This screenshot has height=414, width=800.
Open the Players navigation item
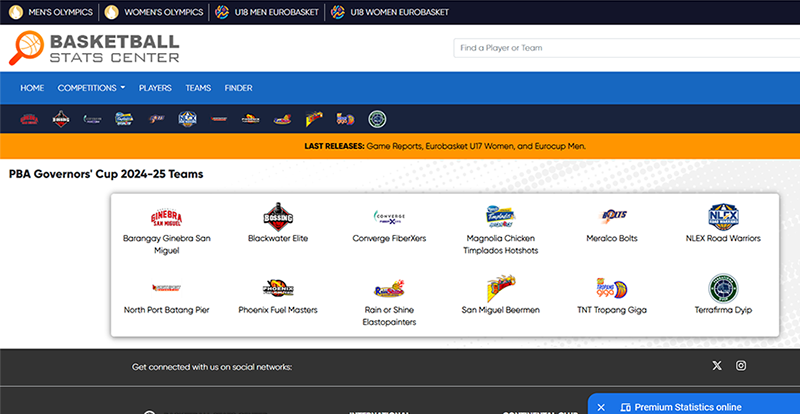(155, 88)
